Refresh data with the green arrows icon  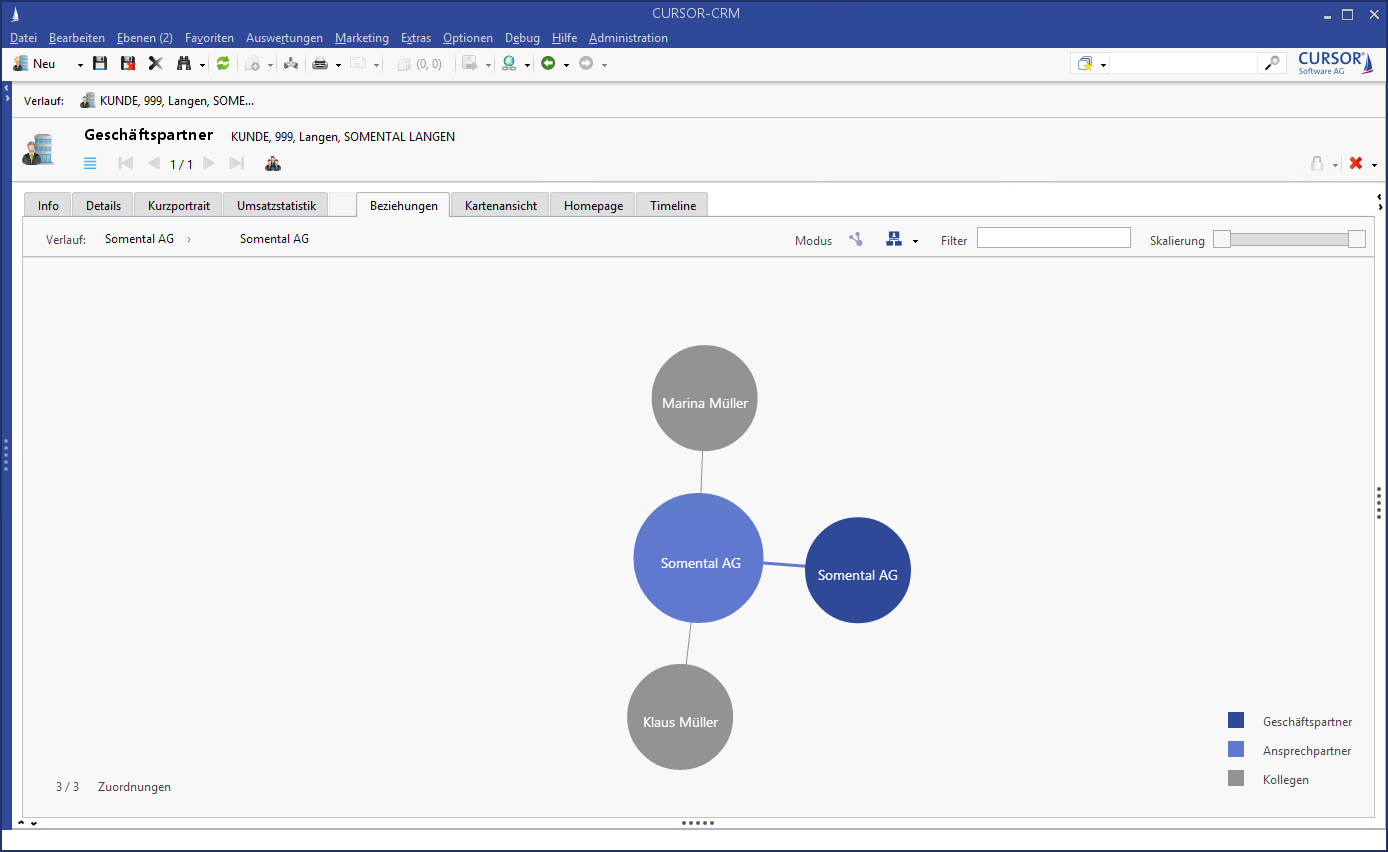223,63
